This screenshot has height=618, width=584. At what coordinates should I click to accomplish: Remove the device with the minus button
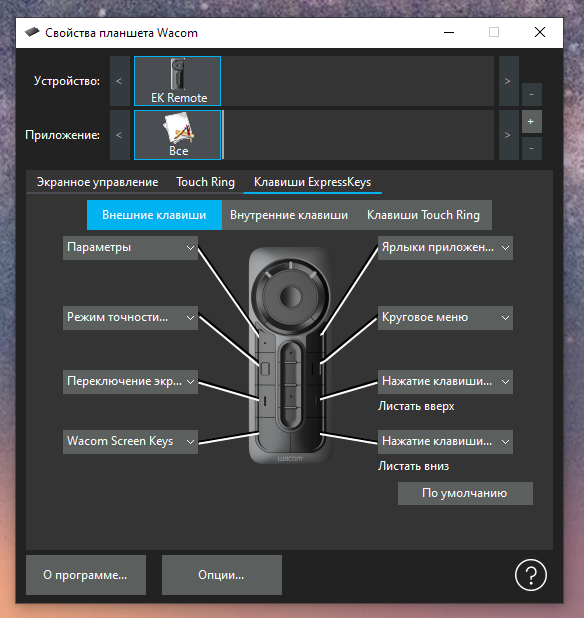pos(532,94)
